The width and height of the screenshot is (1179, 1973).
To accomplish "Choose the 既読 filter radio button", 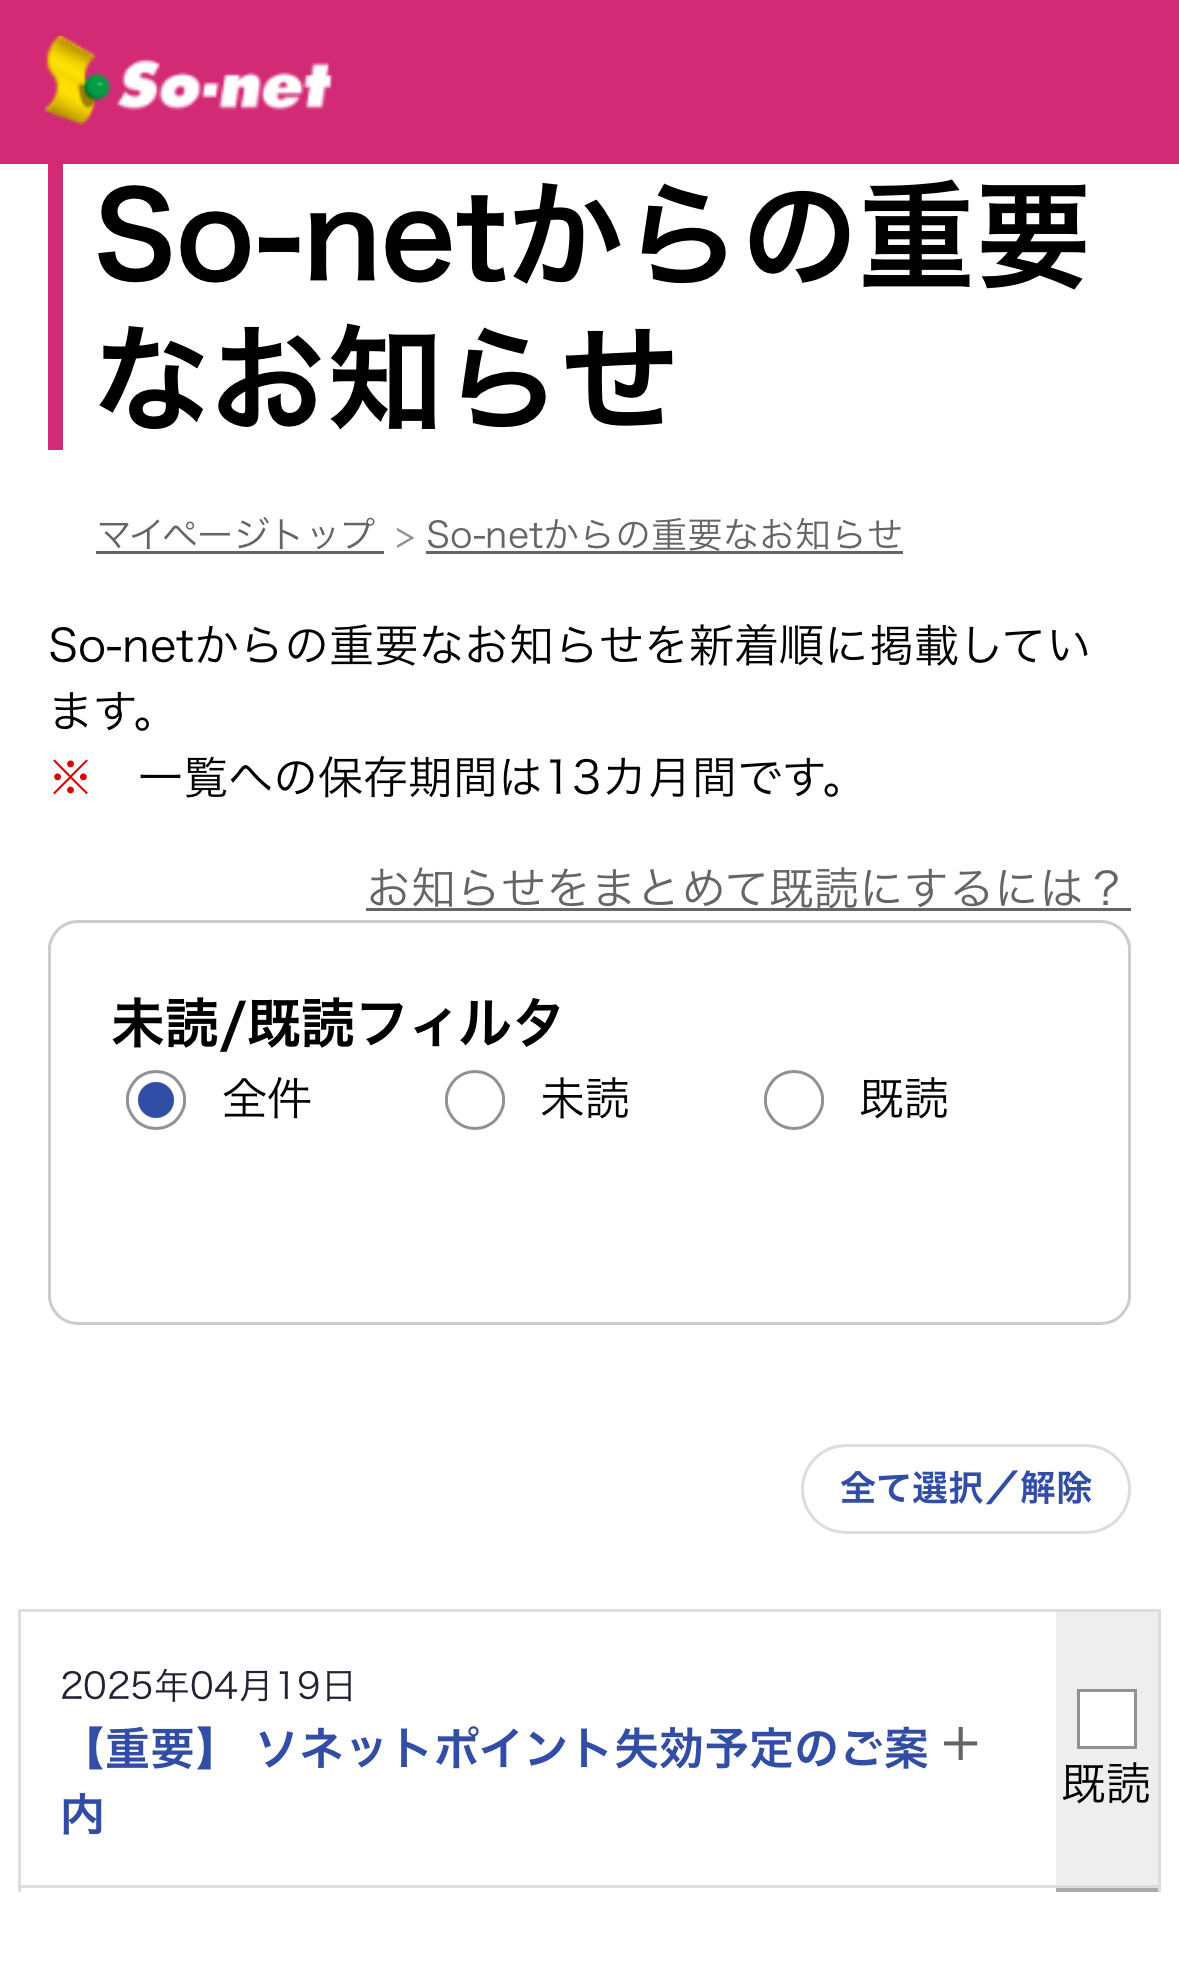I will pyautogui.click(x=794, y=1100).
